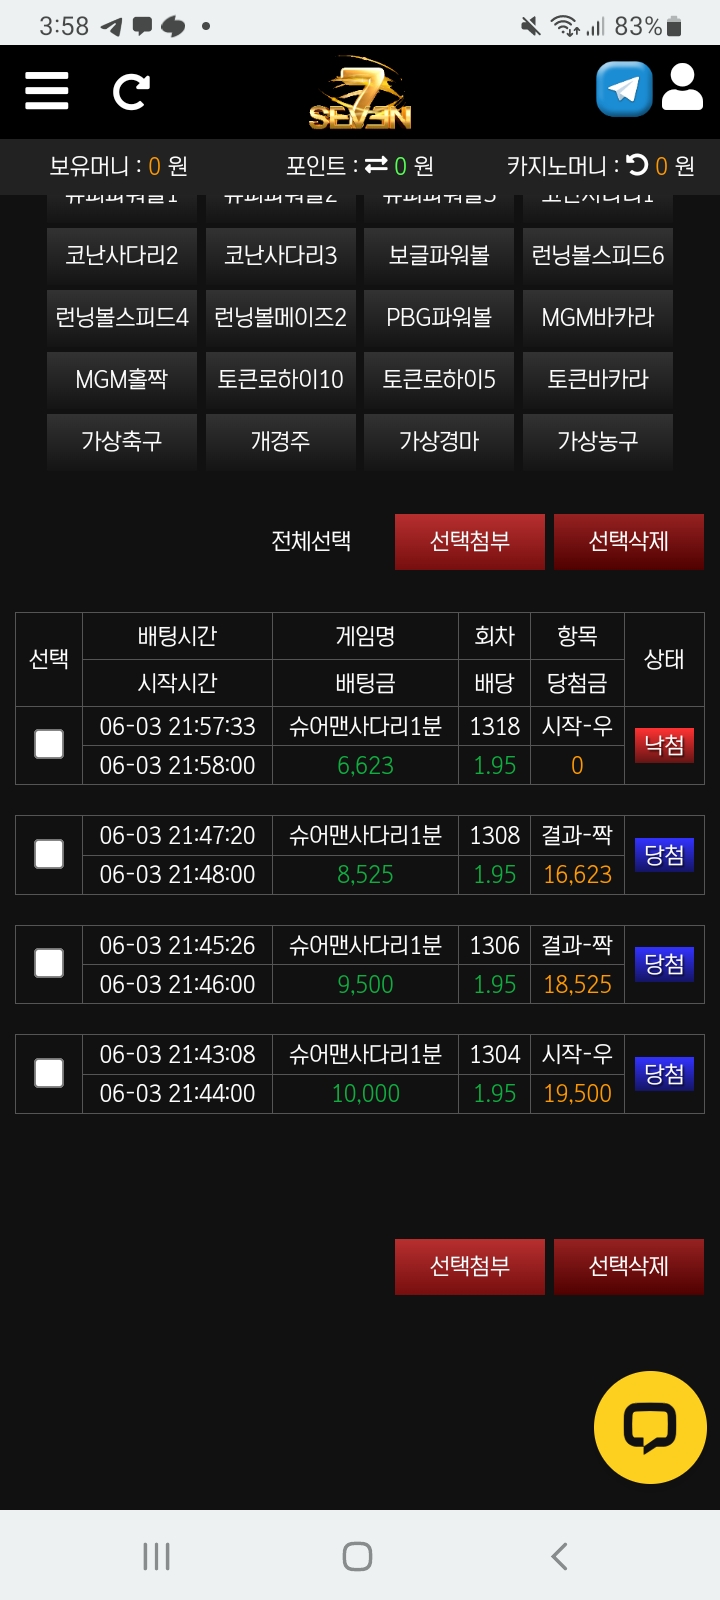Image resolution: width=720 pixels, height=1600 pixels.
Task: Switch to MGM바카라 game tab
Action: point(597,317)
